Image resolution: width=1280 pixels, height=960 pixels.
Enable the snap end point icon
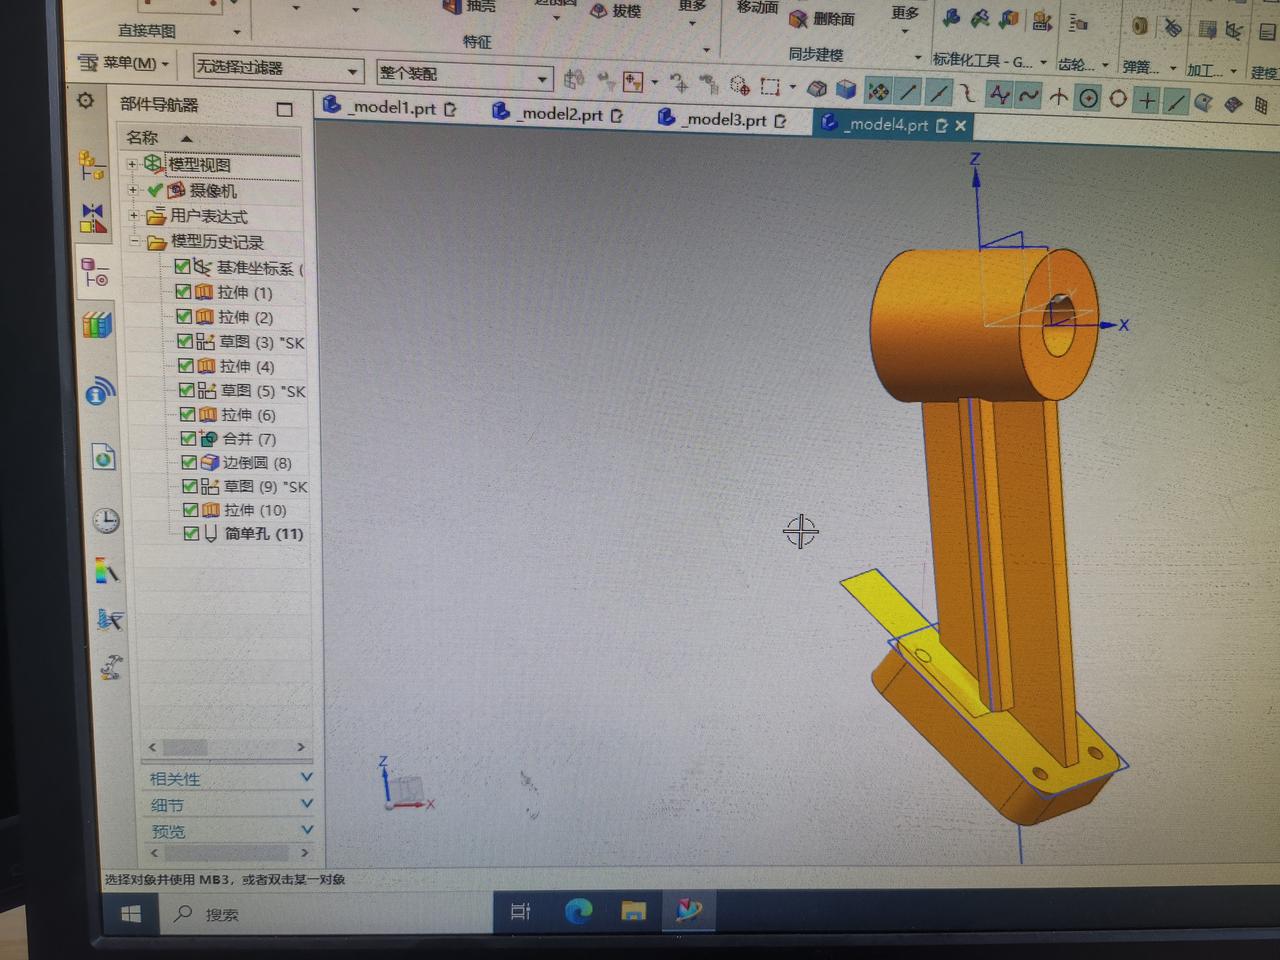(908, 93)
